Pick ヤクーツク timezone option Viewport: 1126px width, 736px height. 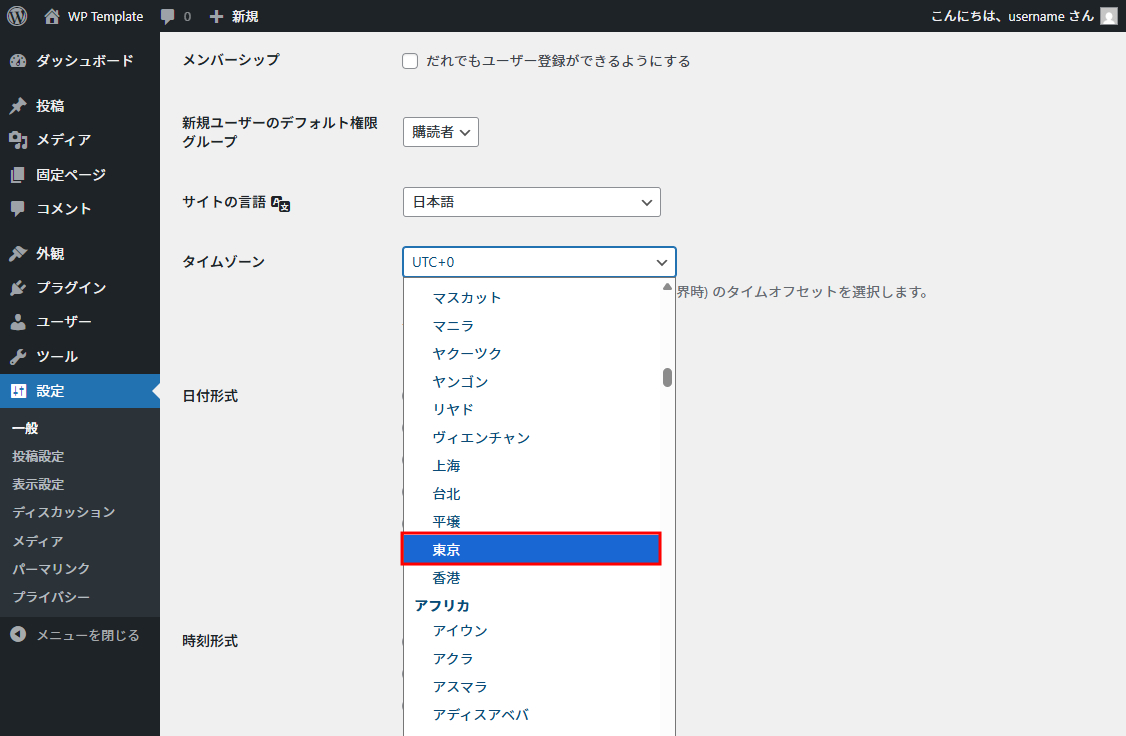531,353
